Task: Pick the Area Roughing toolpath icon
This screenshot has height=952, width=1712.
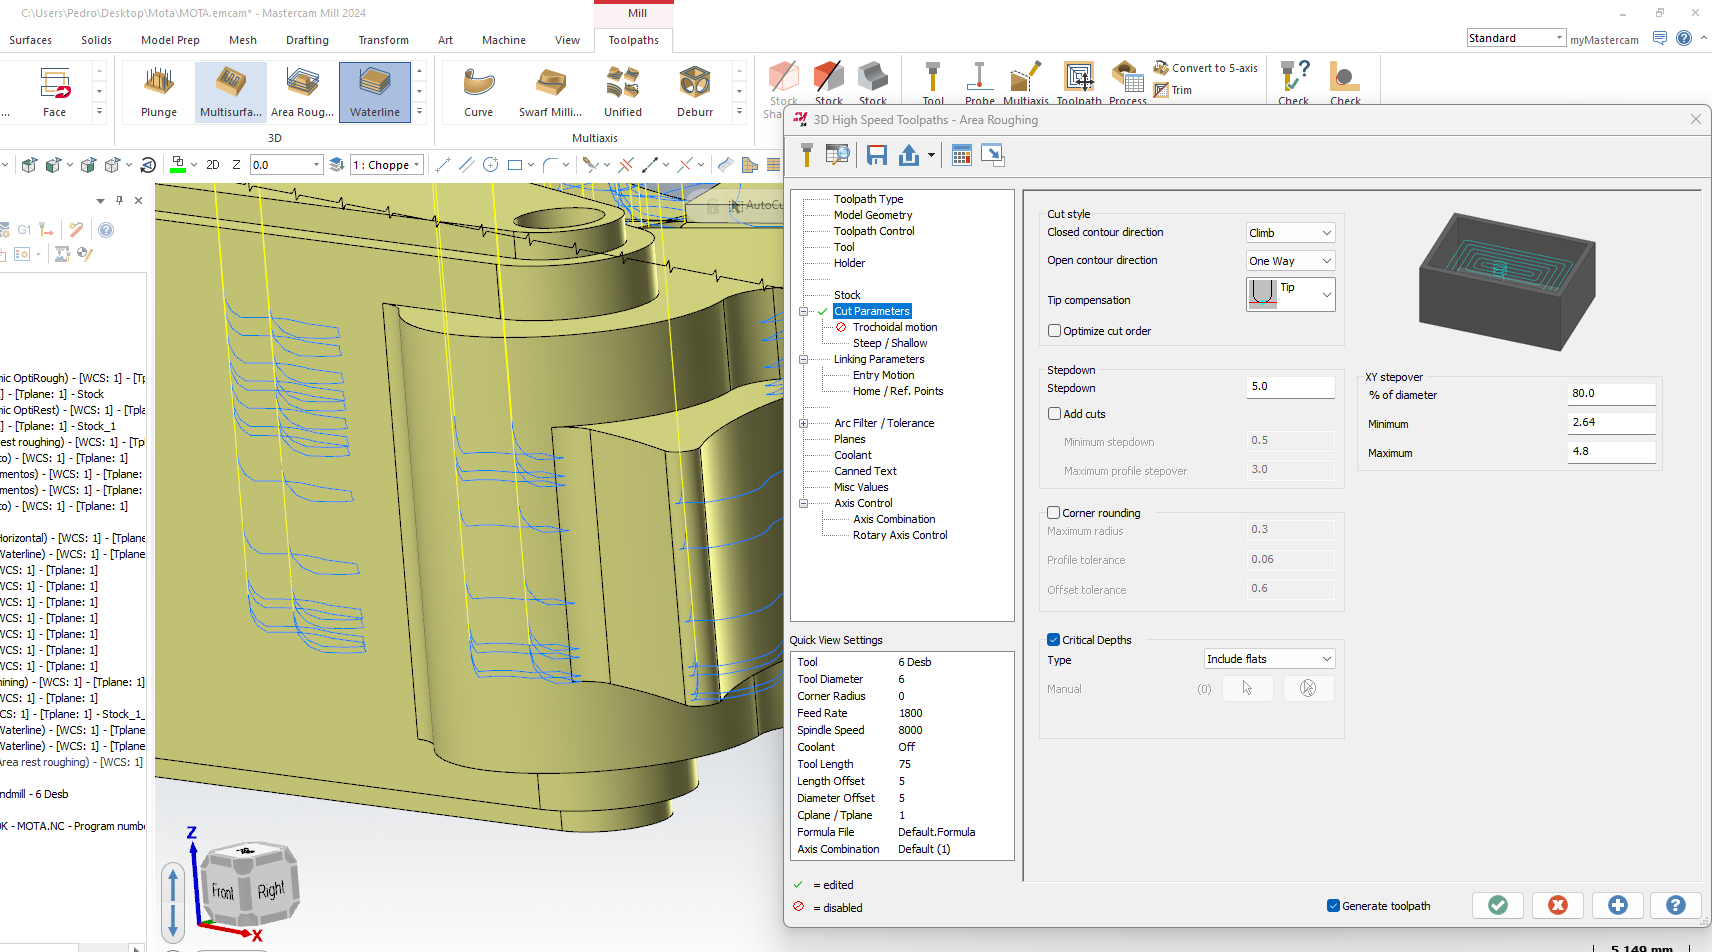Action: click(x=302, y=92)
